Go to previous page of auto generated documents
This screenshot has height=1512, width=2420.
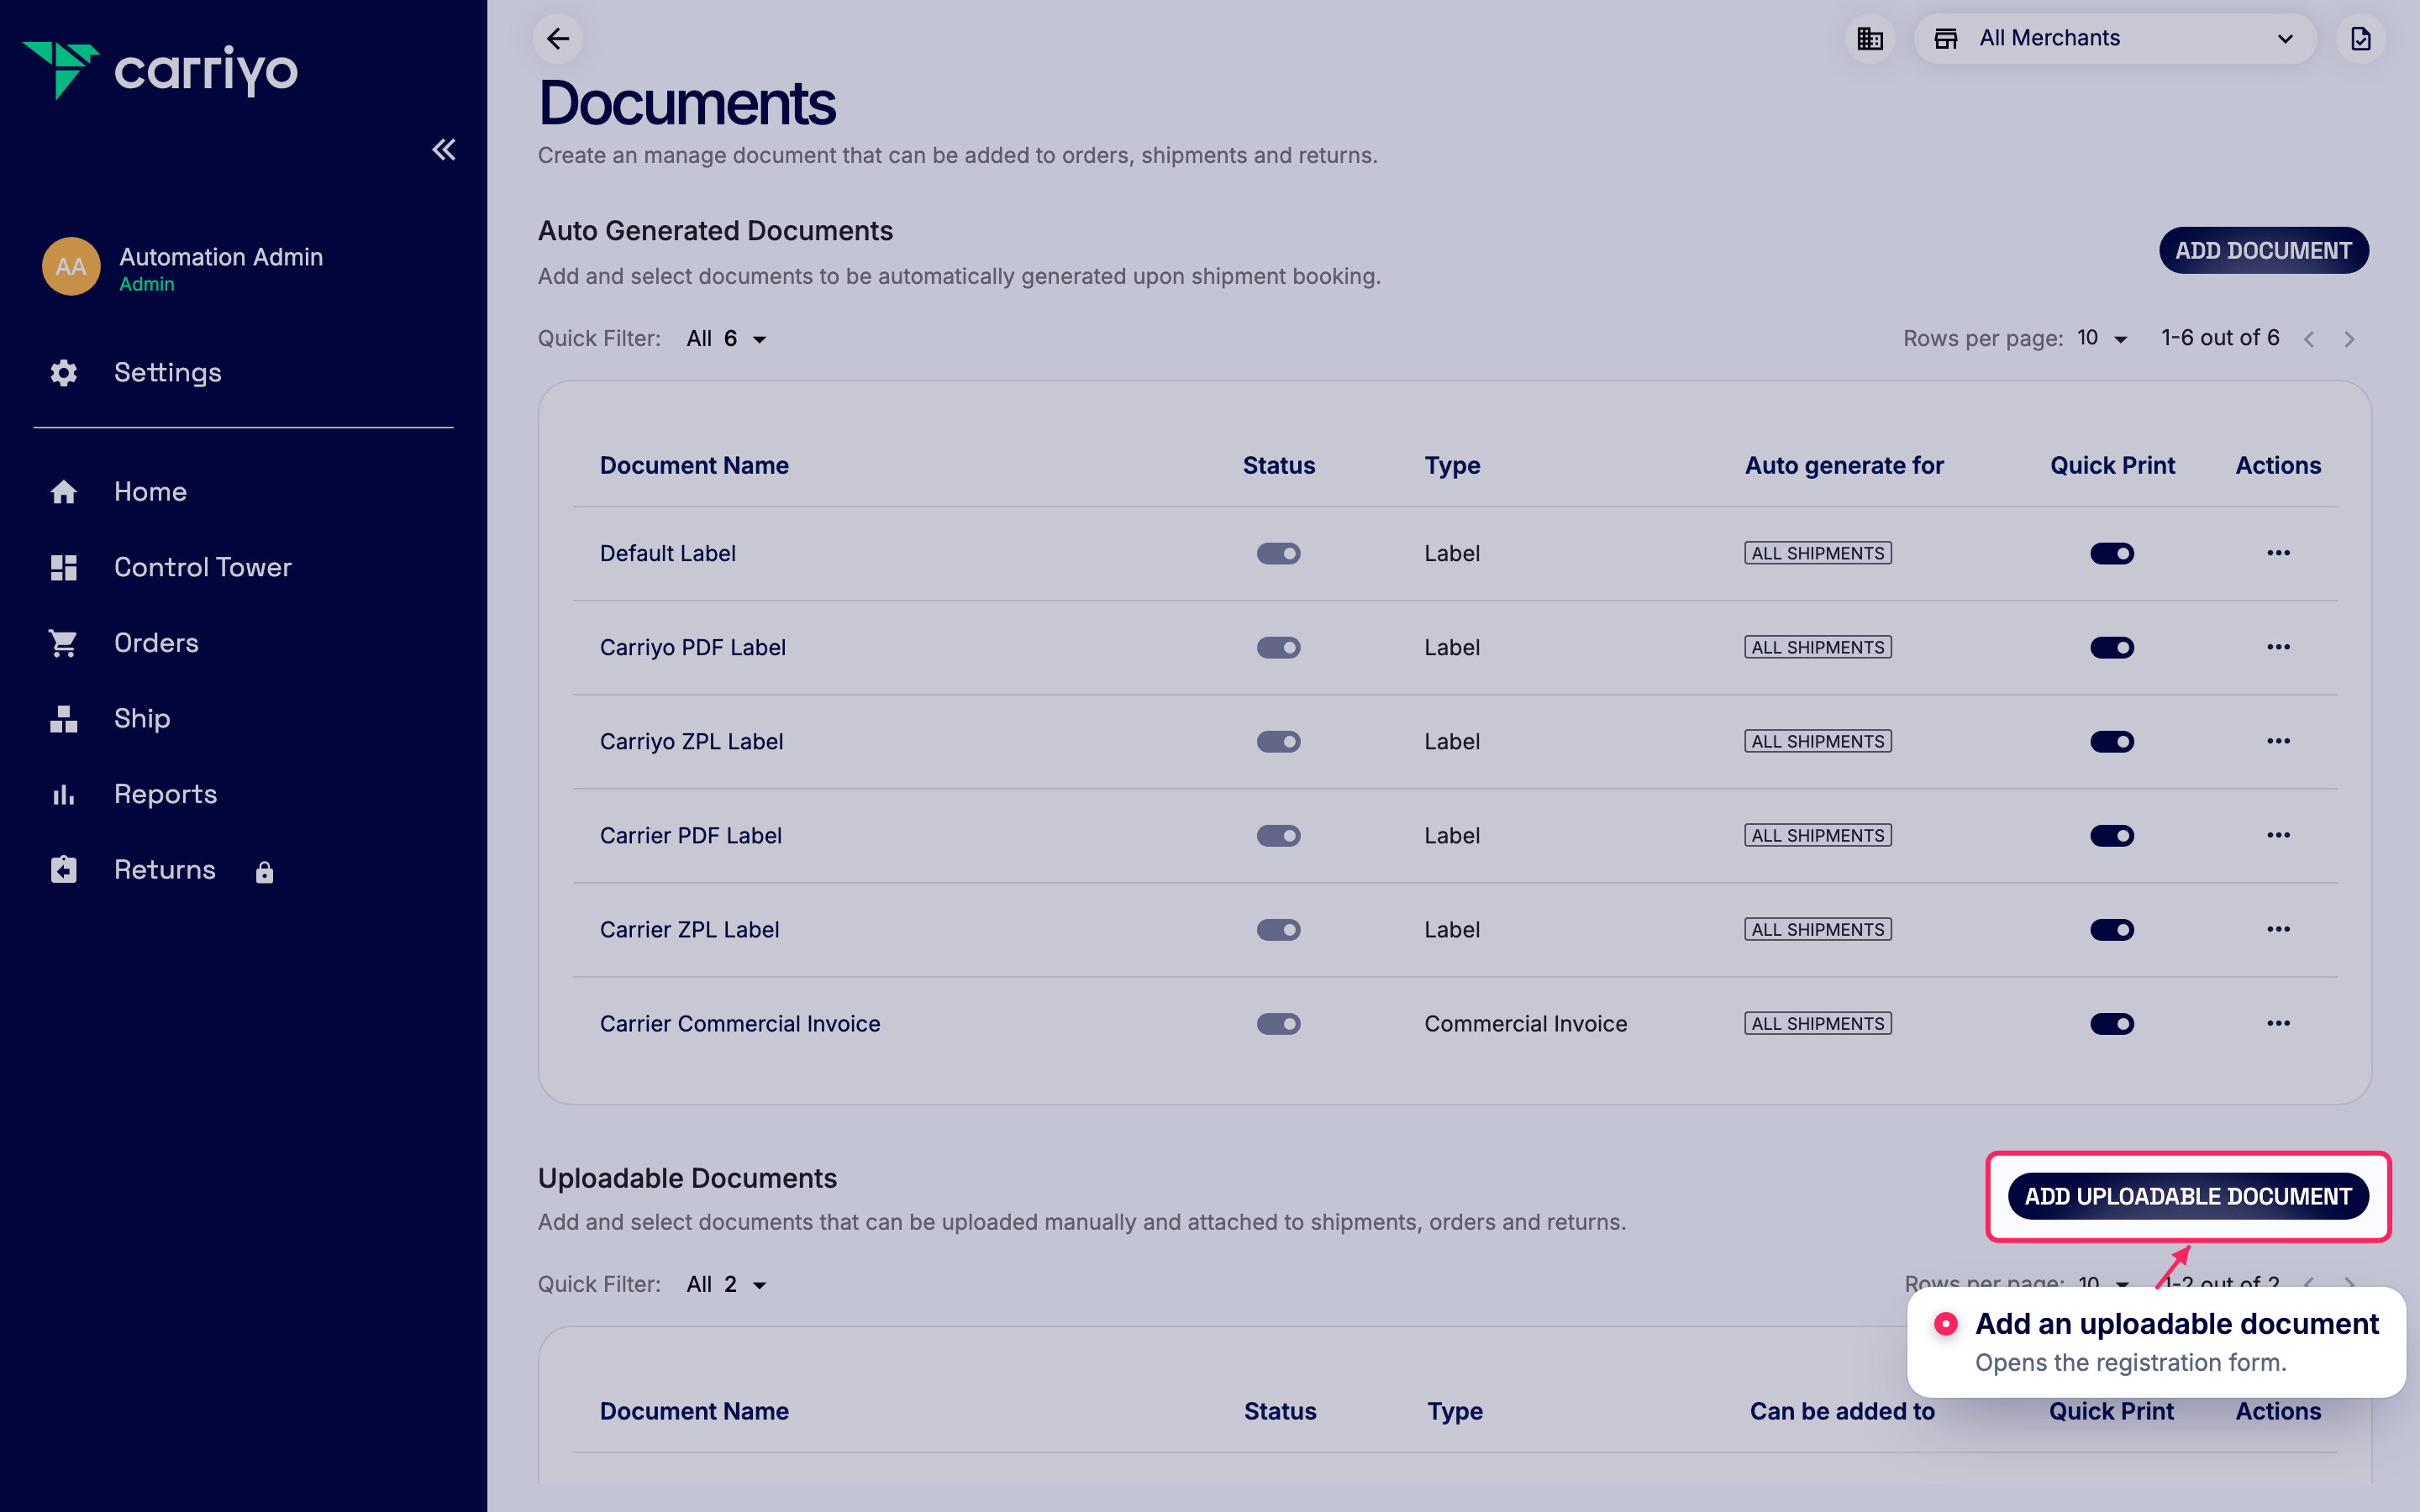tap(2308, 339)
